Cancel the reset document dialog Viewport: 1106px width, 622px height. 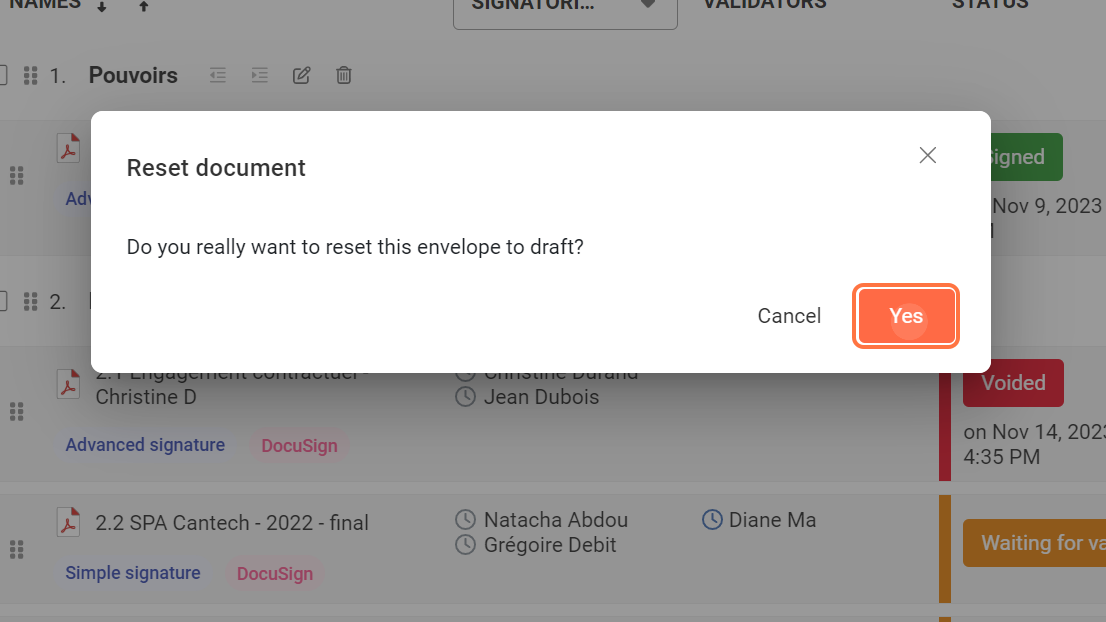click(x=789, y=316)
